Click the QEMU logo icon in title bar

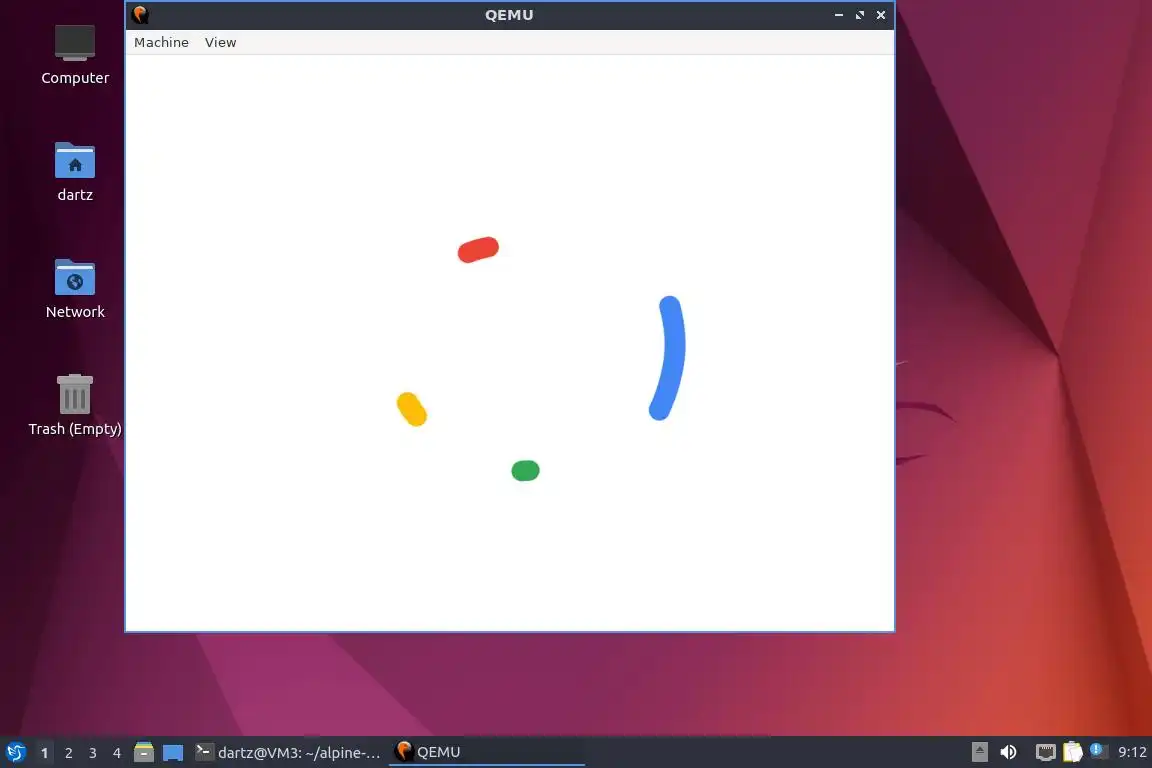[140, 15]
